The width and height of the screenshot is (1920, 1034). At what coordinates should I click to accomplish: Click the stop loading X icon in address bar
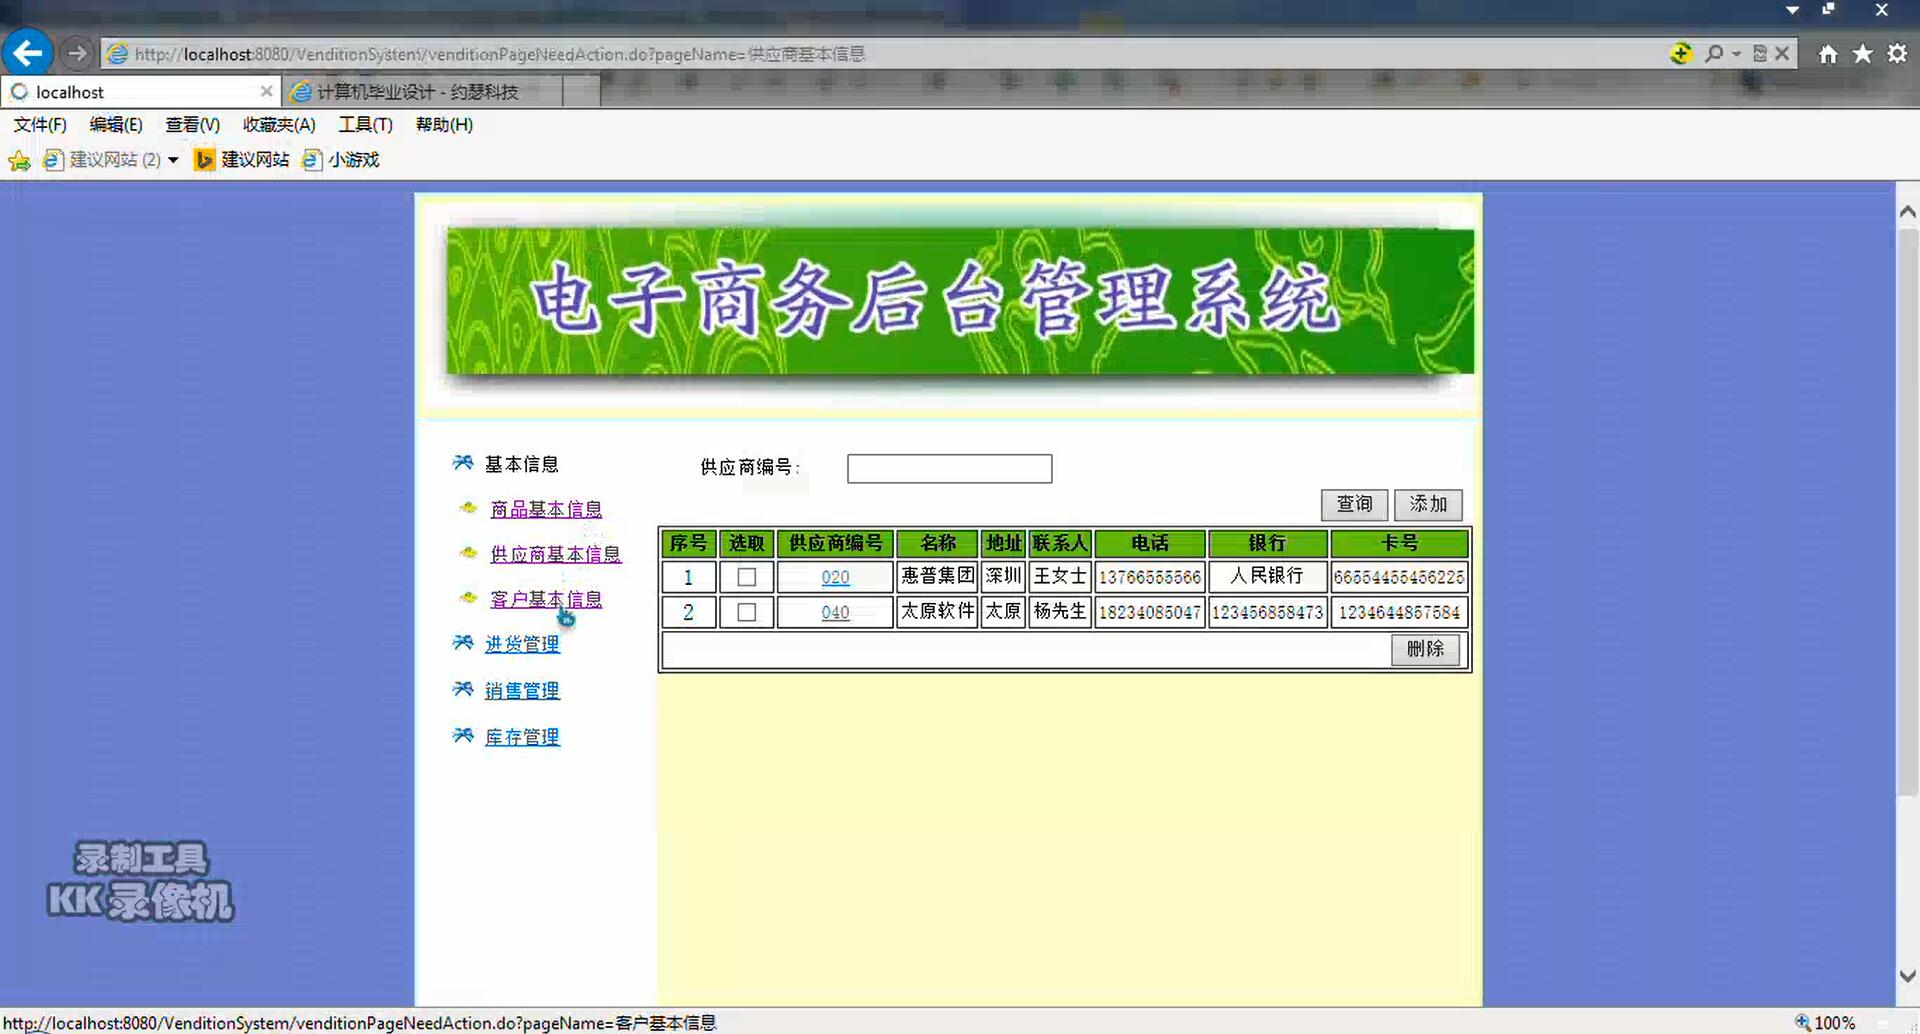click(1782, 53)
